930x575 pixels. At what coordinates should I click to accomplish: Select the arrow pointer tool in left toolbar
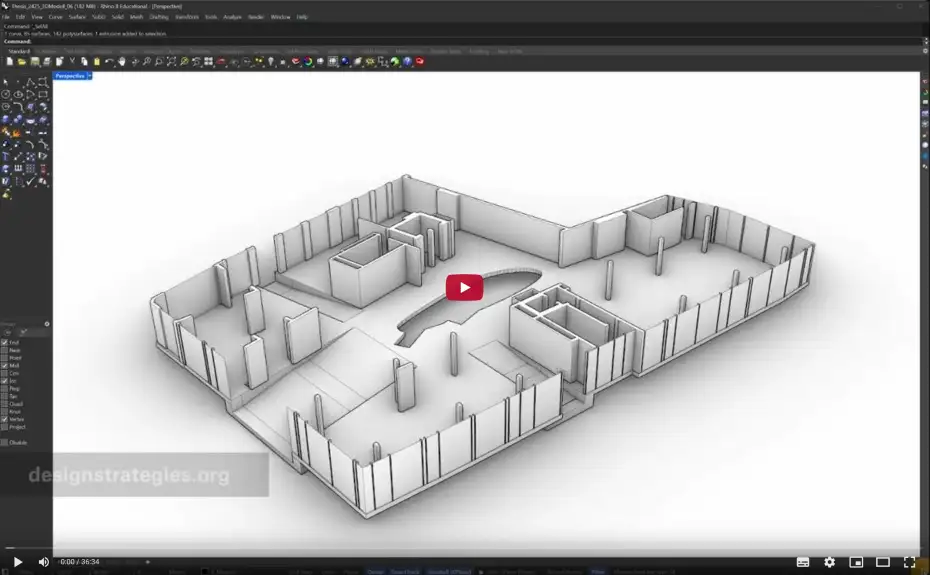5,82
